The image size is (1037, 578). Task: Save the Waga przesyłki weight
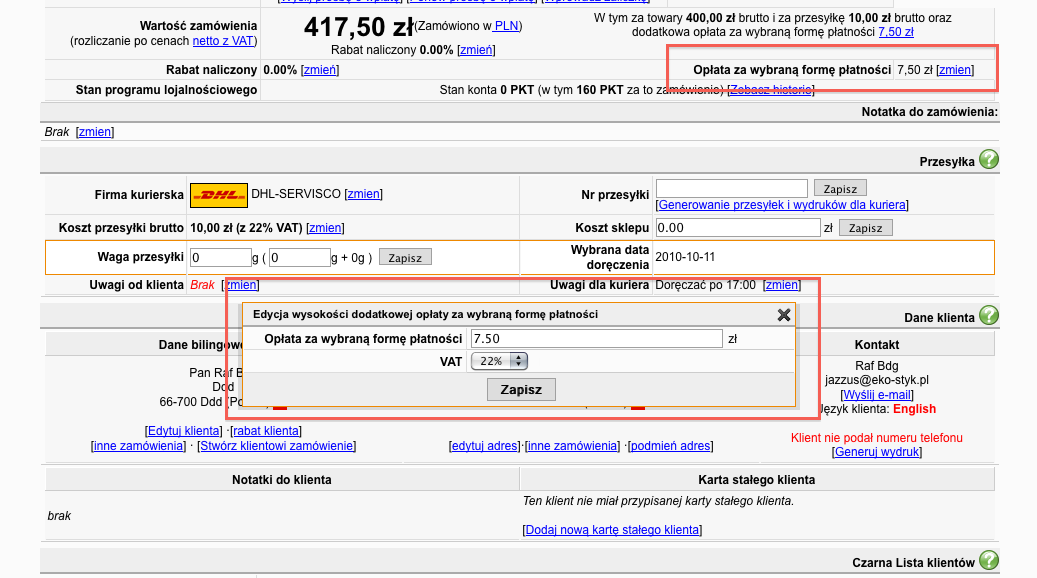(405, 257)
